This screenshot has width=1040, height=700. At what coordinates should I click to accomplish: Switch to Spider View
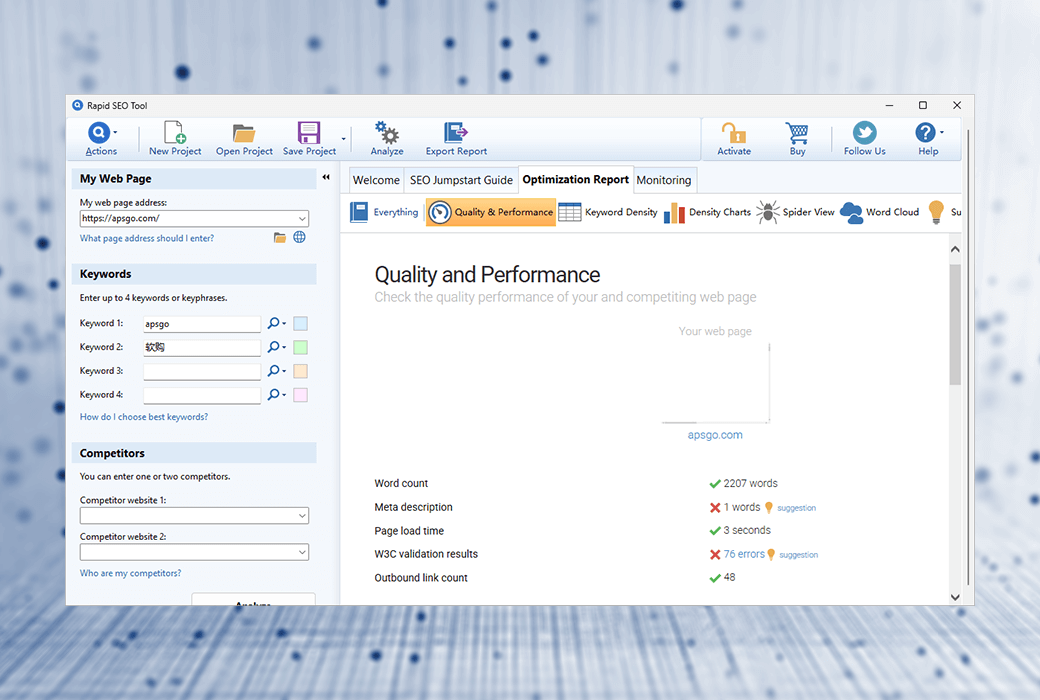tap(795, 212)
